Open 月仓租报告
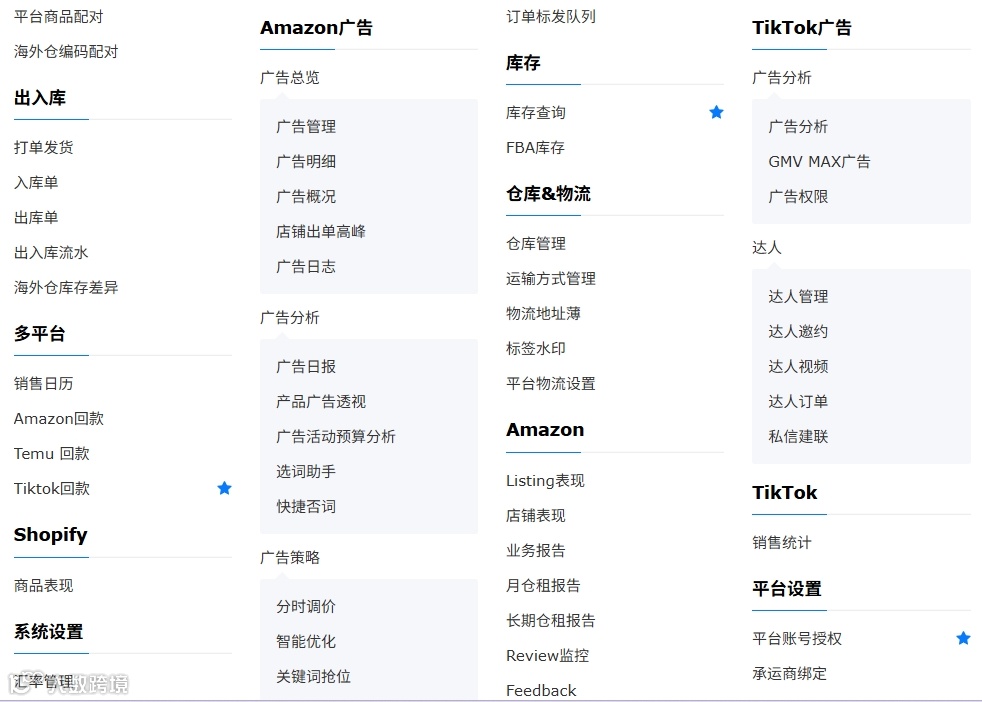Viewport: 982px width, 702px height. click(x=543, y=586)
